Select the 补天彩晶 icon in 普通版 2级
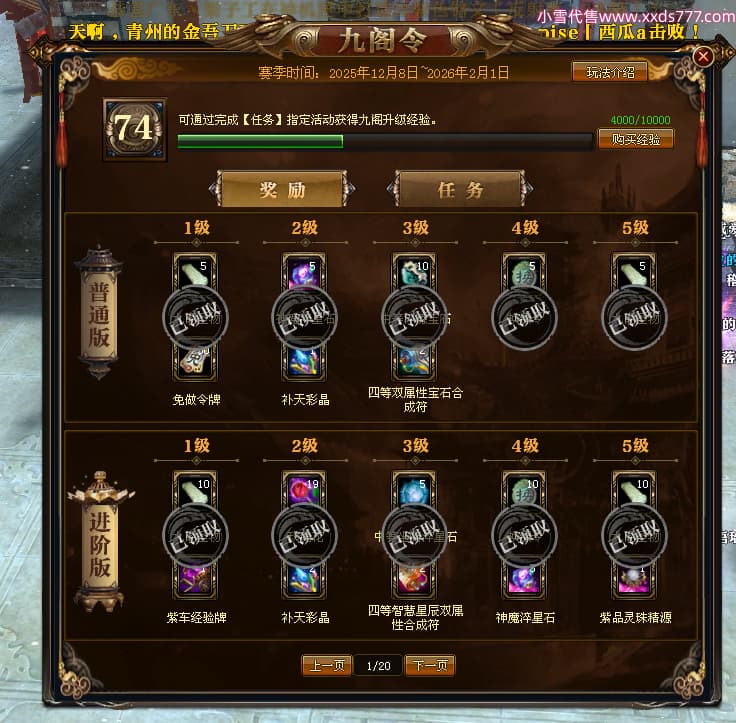Viewport: 736px width, 723px height. (304, 362)
